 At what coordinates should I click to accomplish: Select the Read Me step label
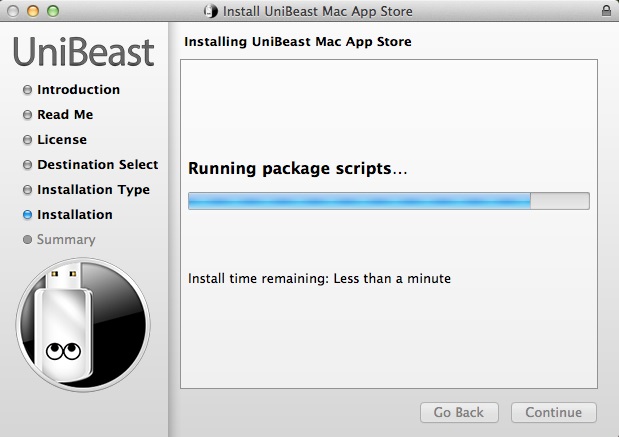[x=65, y=114]
